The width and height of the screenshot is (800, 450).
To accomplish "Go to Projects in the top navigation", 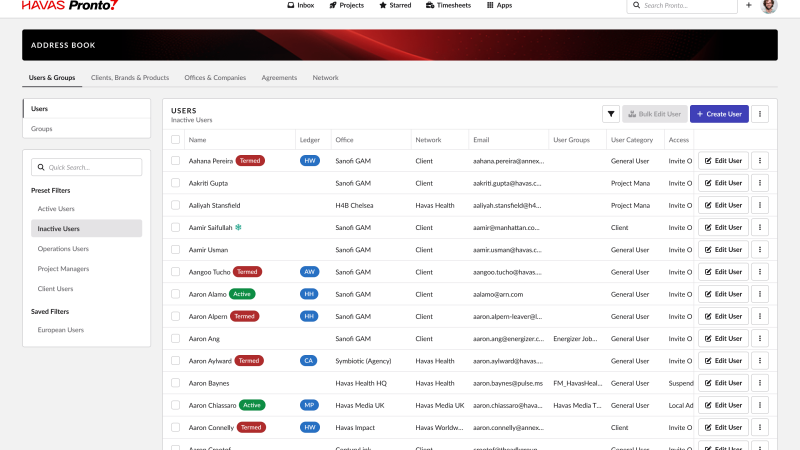I will coord(346,5).
